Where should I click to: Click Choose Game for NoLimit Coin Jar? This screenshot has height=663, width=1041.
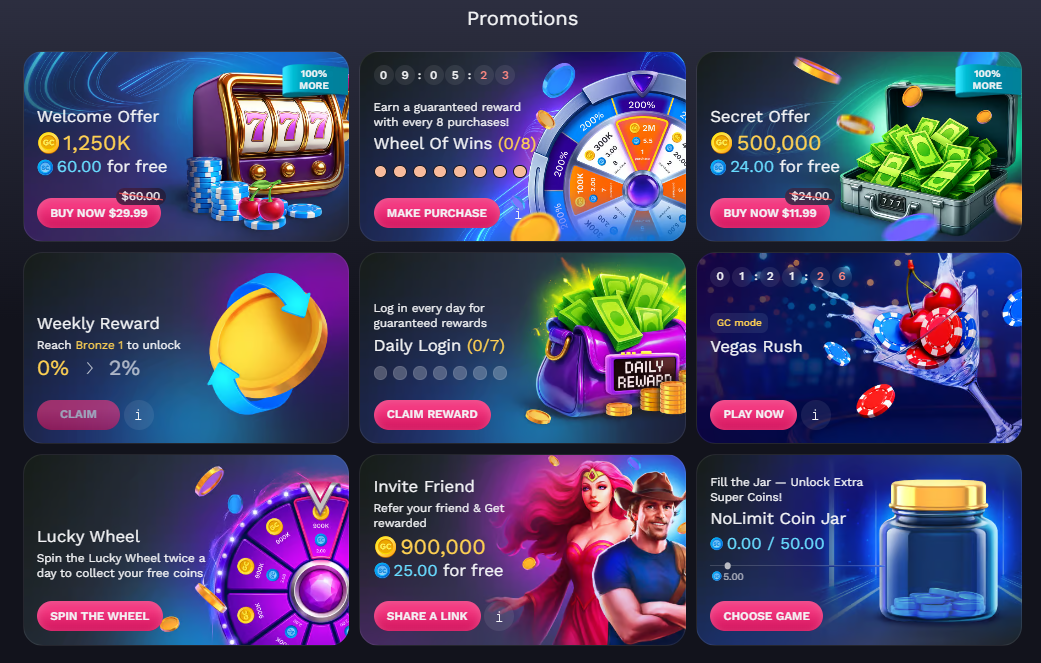[x=766, y=616]
